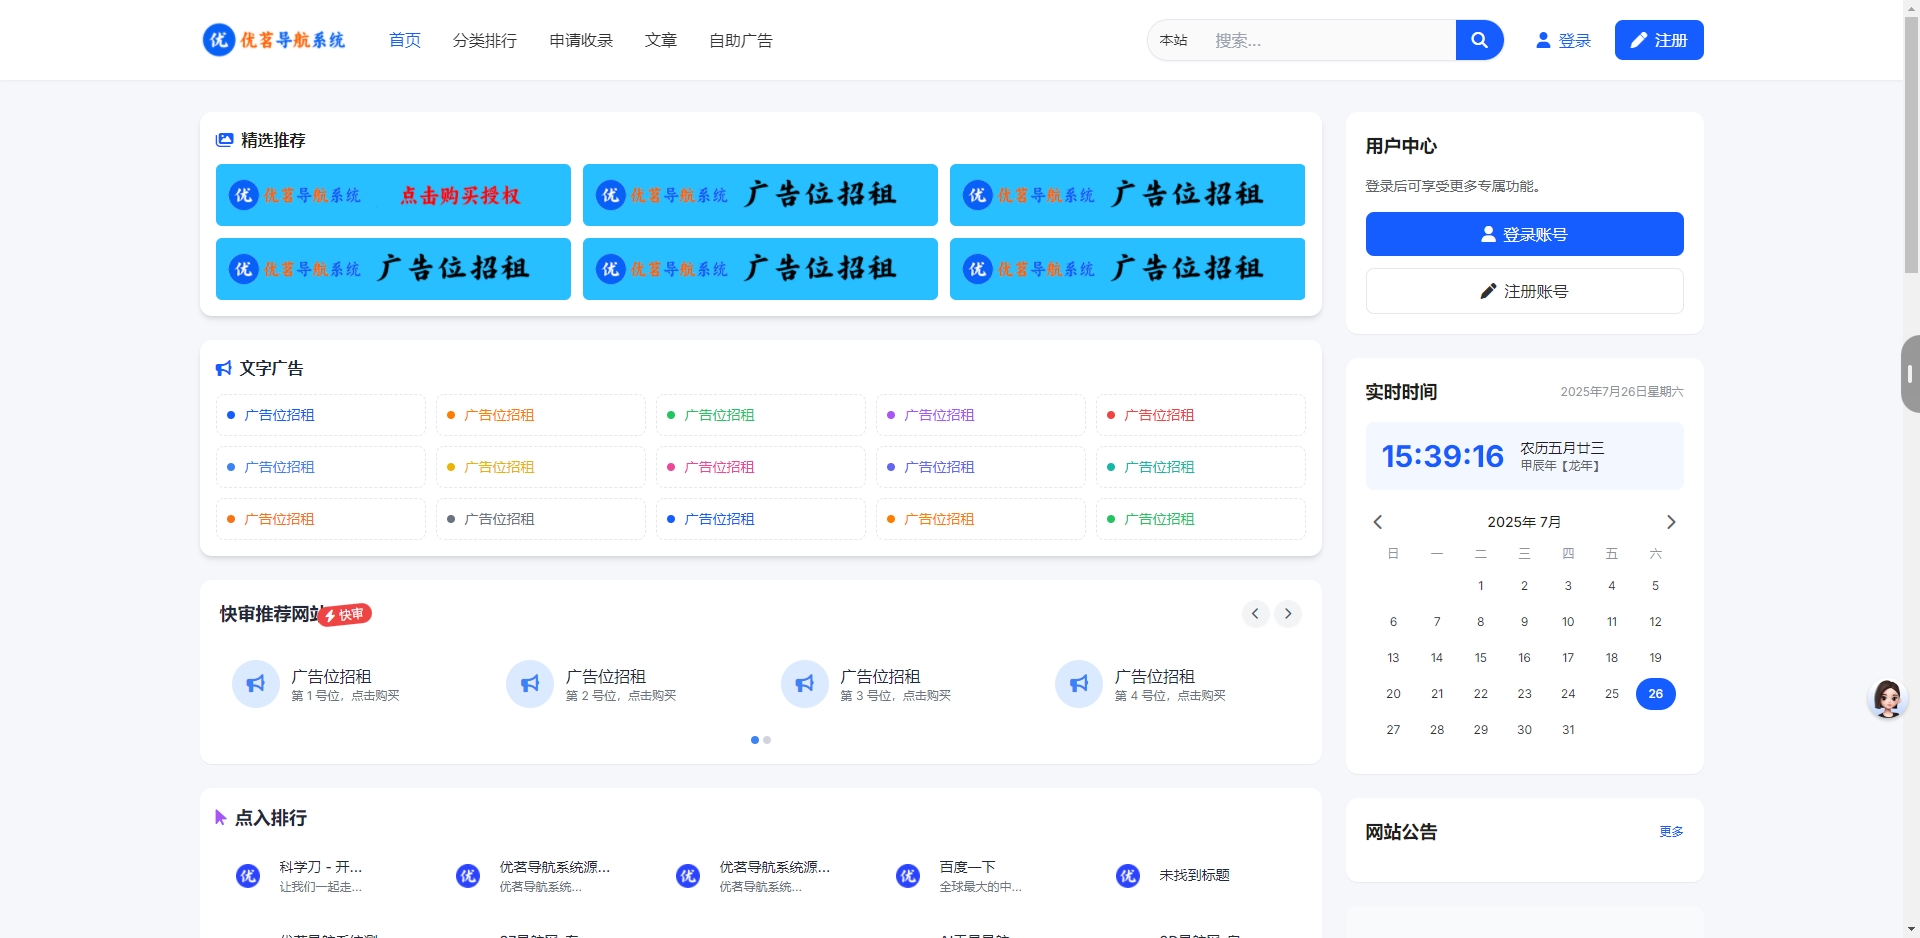Open the 本站 search scope dropdown
The image size is (1920, 938).
pyautogui.click(x=1175, y=40)
